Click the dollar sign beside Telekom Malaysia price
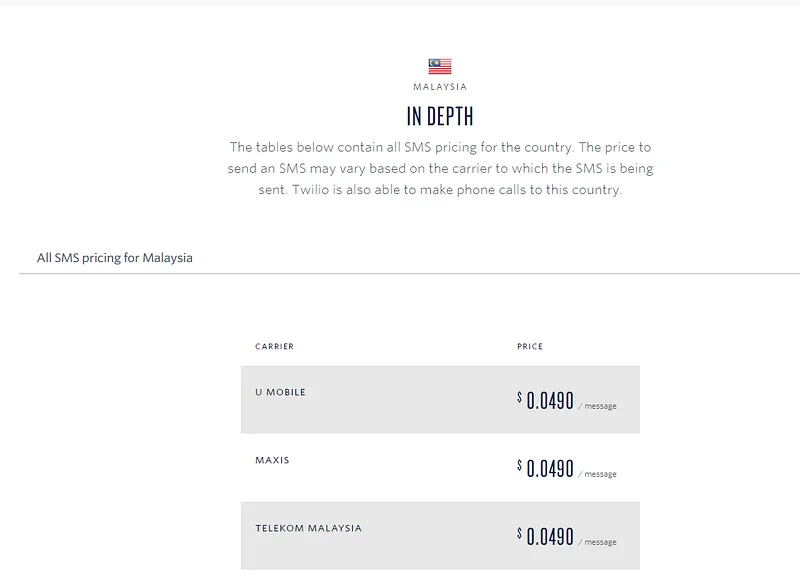This screenshot has height=583, width=800. (519, 533)
